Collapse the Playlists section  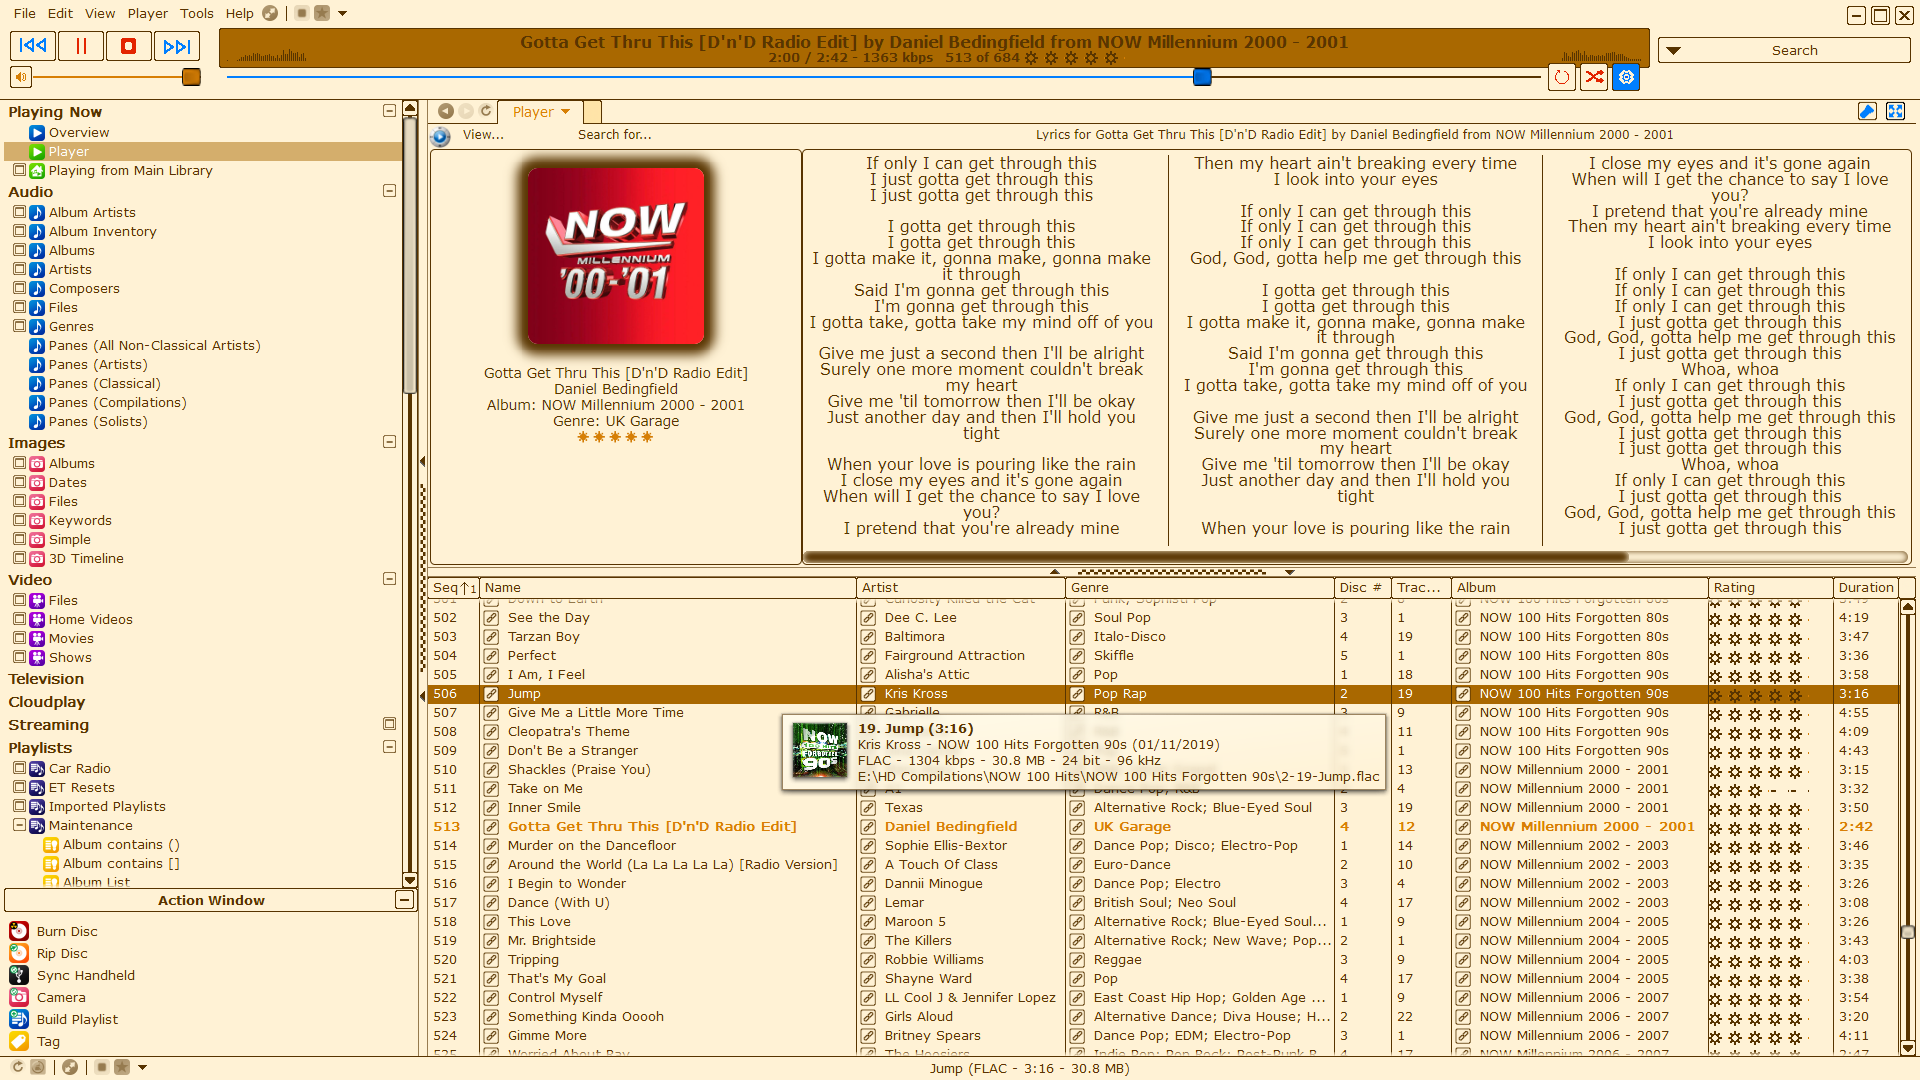coord(389,747)
